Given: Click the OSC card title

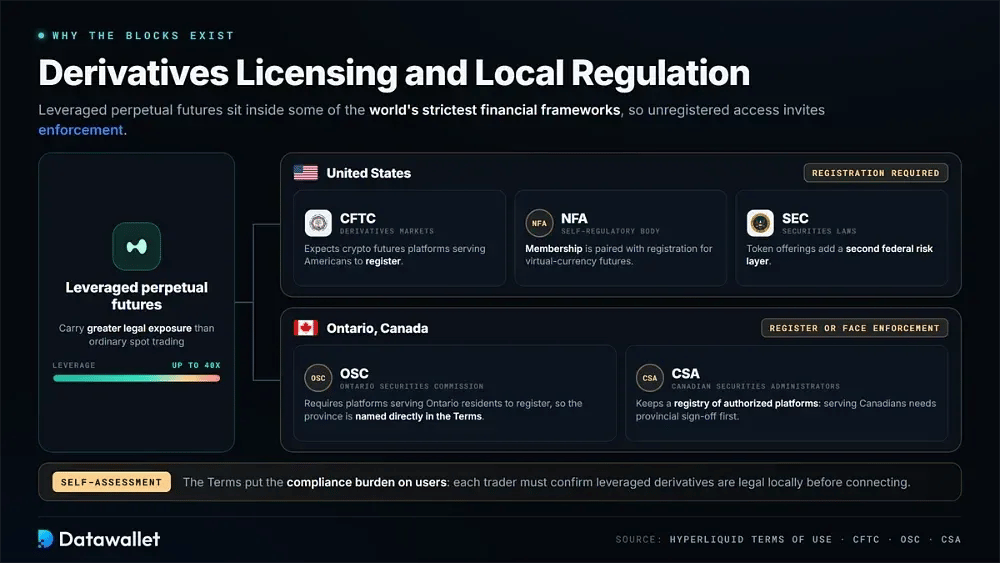Looking at the screenshot, I should pyautogui.click(x=354, y=373).
